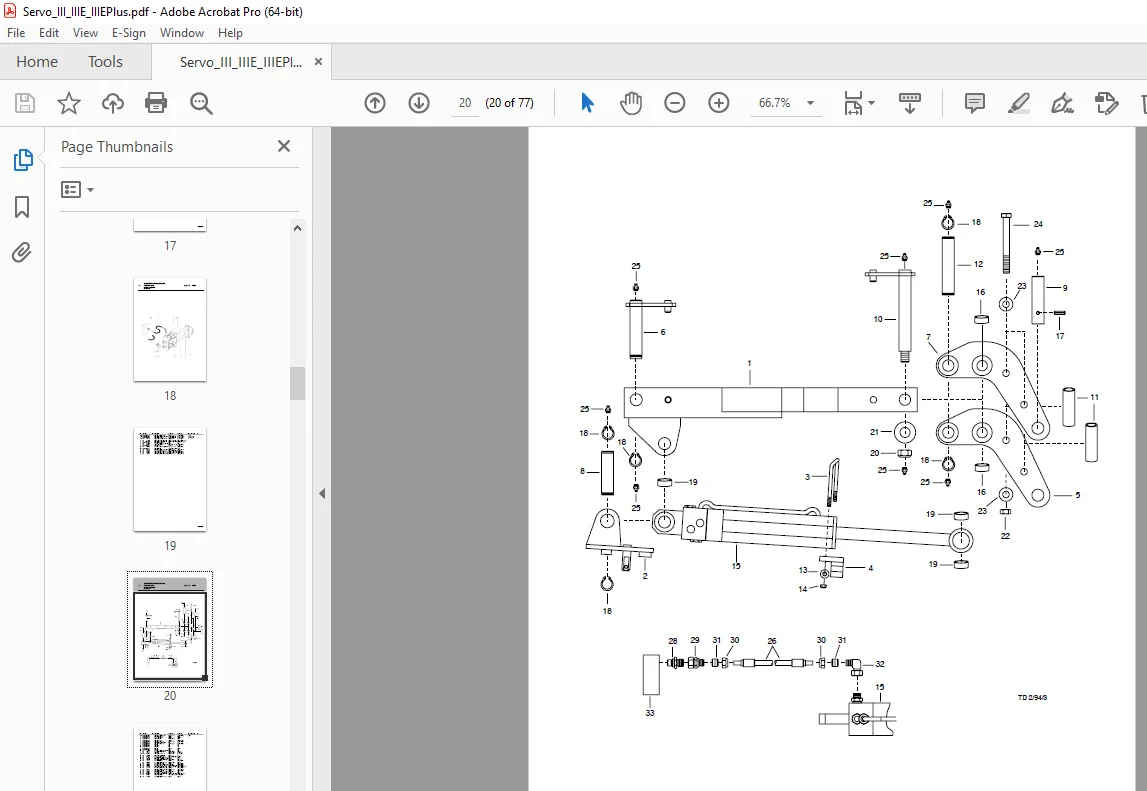Click the thumbnails scrollbar up arrow

297,228
